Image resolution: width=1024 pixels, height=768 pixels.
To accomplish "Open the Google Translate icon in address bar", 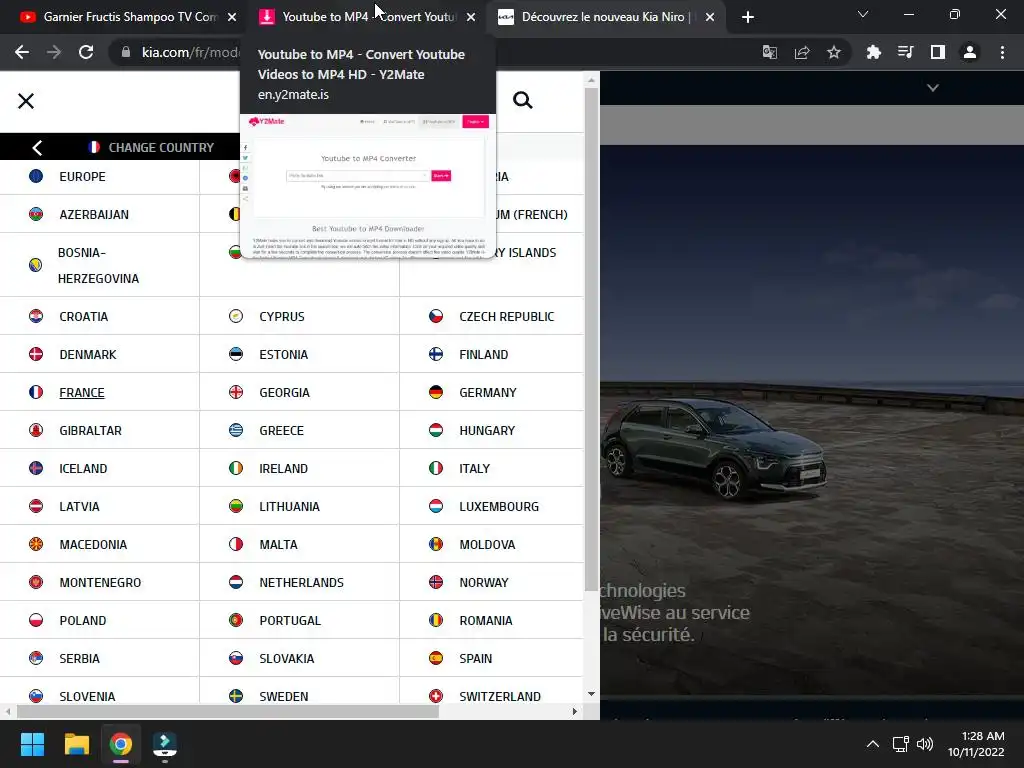I will click(770, 52).
